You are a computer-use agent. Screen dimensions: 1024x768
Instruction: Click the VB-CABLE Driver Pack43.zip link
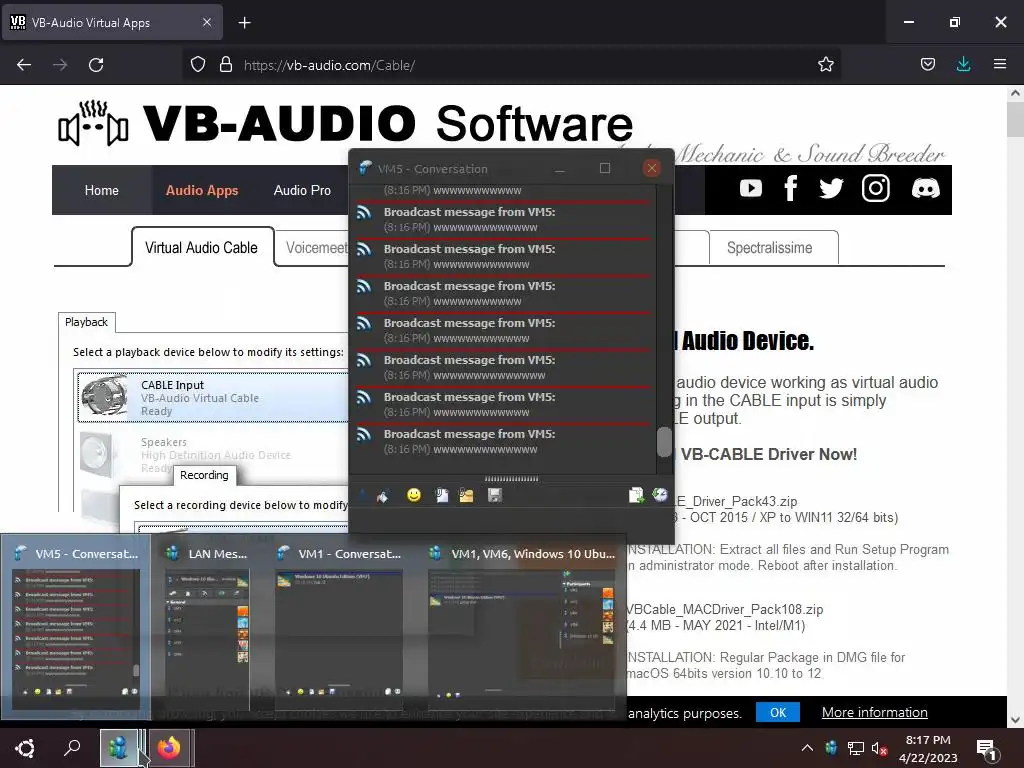[x=736, y=501]
